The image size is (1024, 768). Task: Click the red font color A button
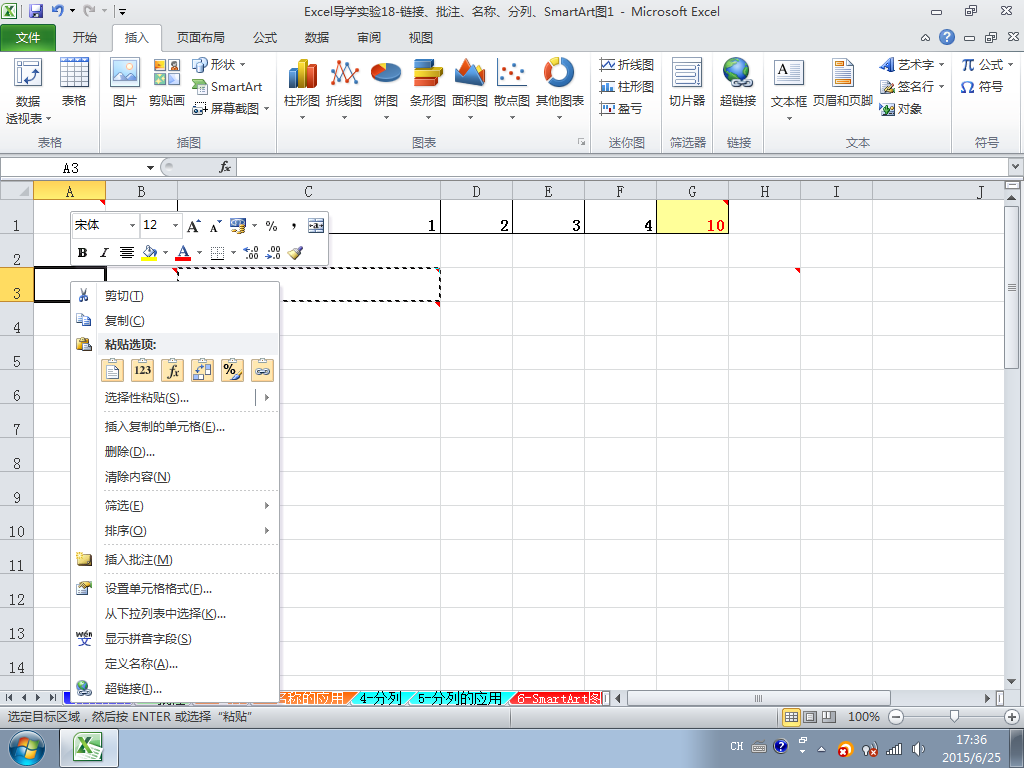[x=184, y=253]
